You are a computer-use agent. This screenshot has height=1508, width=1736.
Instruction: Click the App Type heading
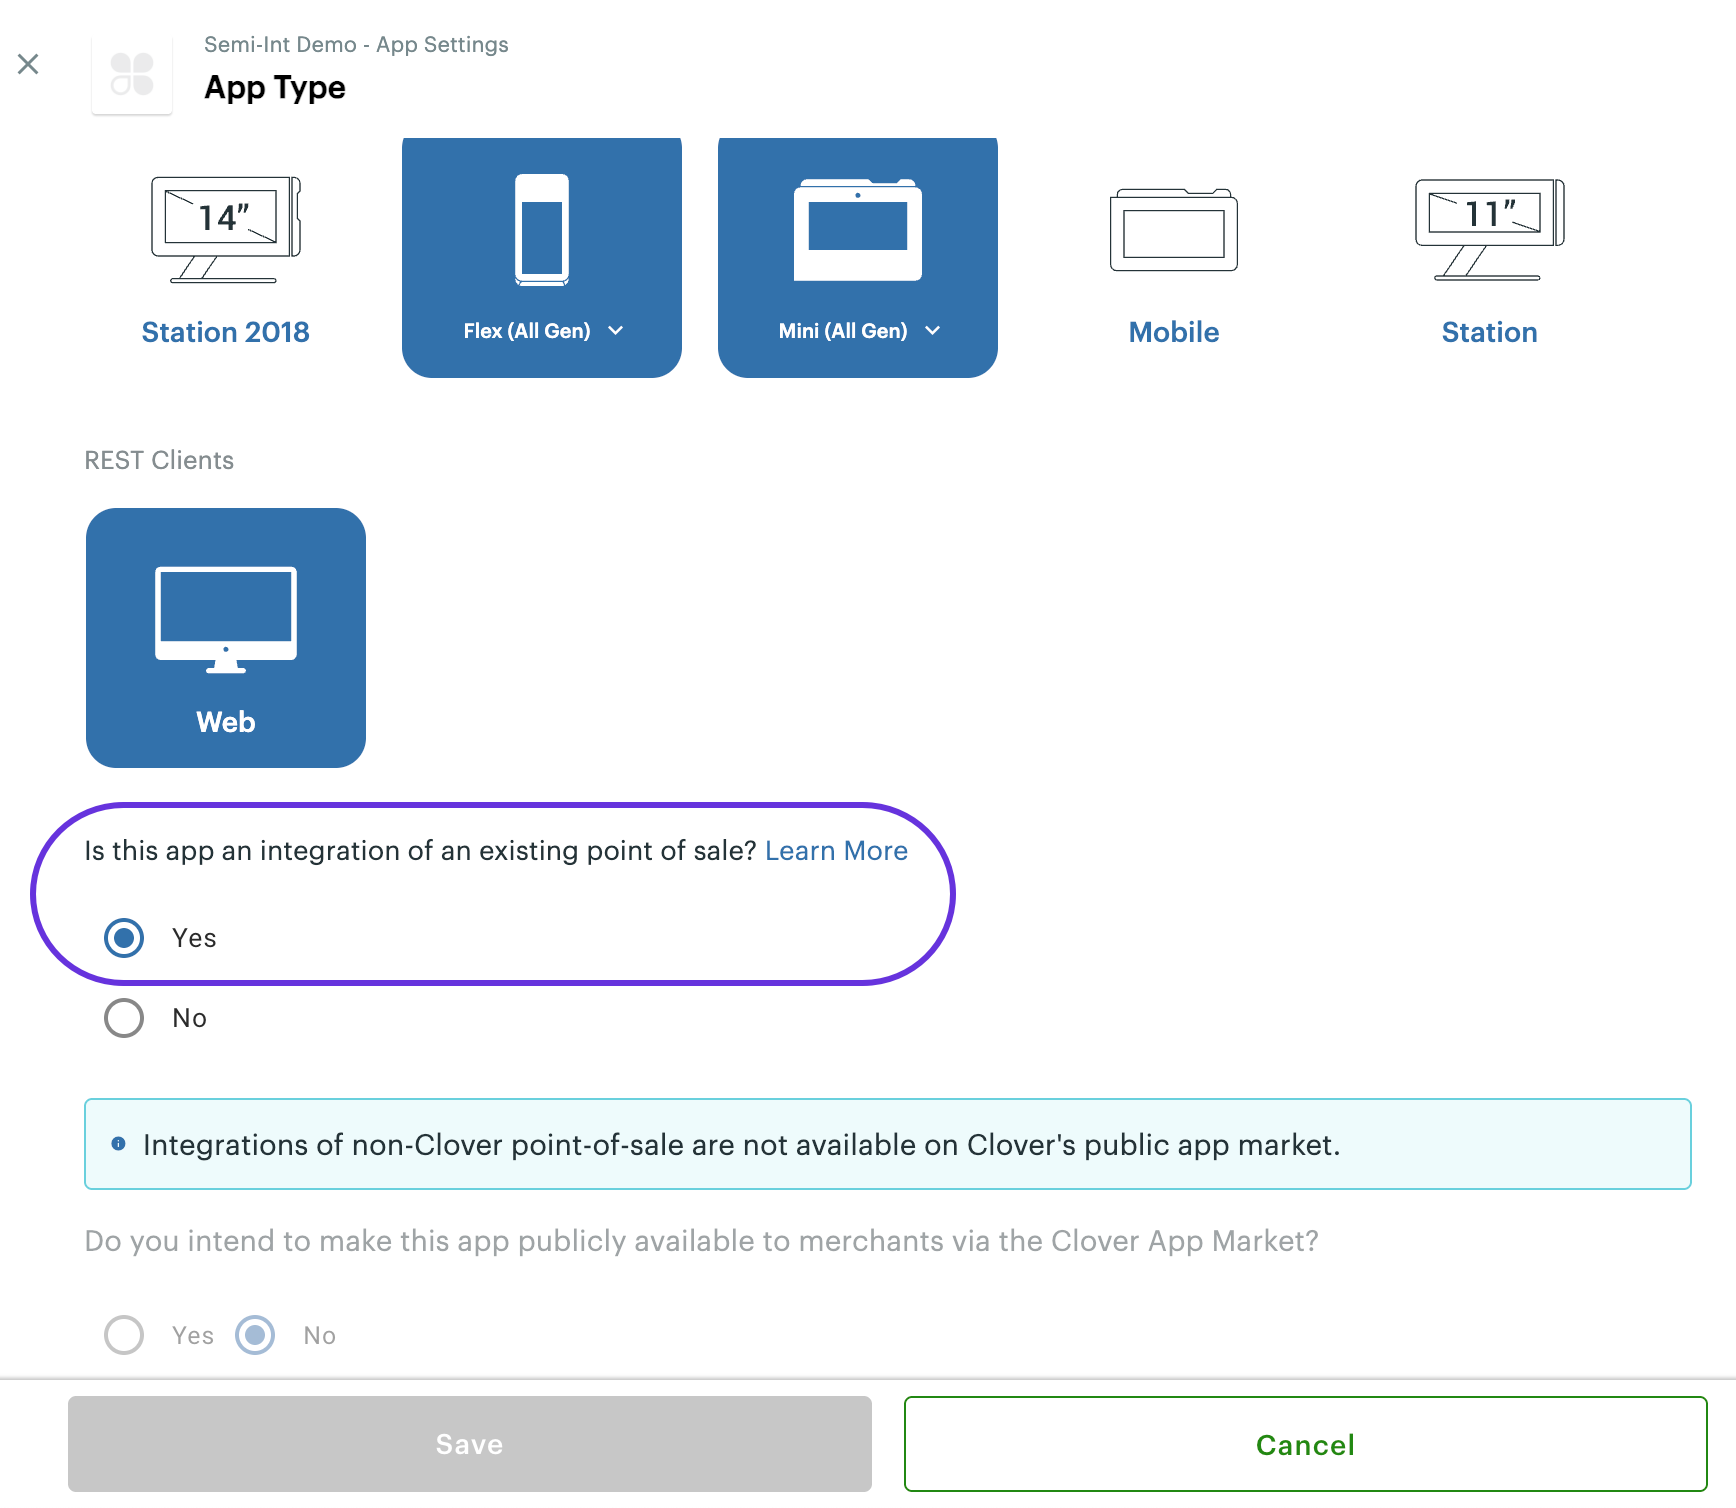tap(275, 88)
